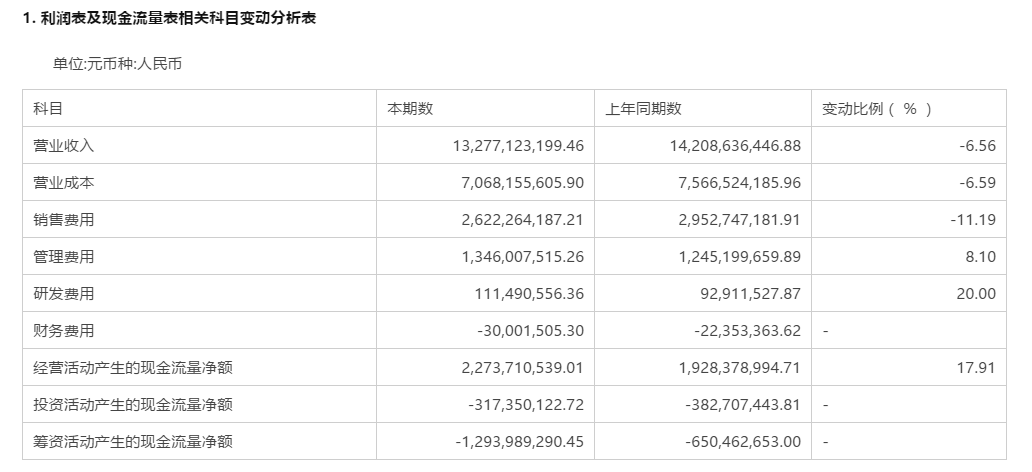The height and width of the screenshot is (472, 1032).
Task: Click the 管理费用 change ratio 8.10
Action: pos(981,257)
